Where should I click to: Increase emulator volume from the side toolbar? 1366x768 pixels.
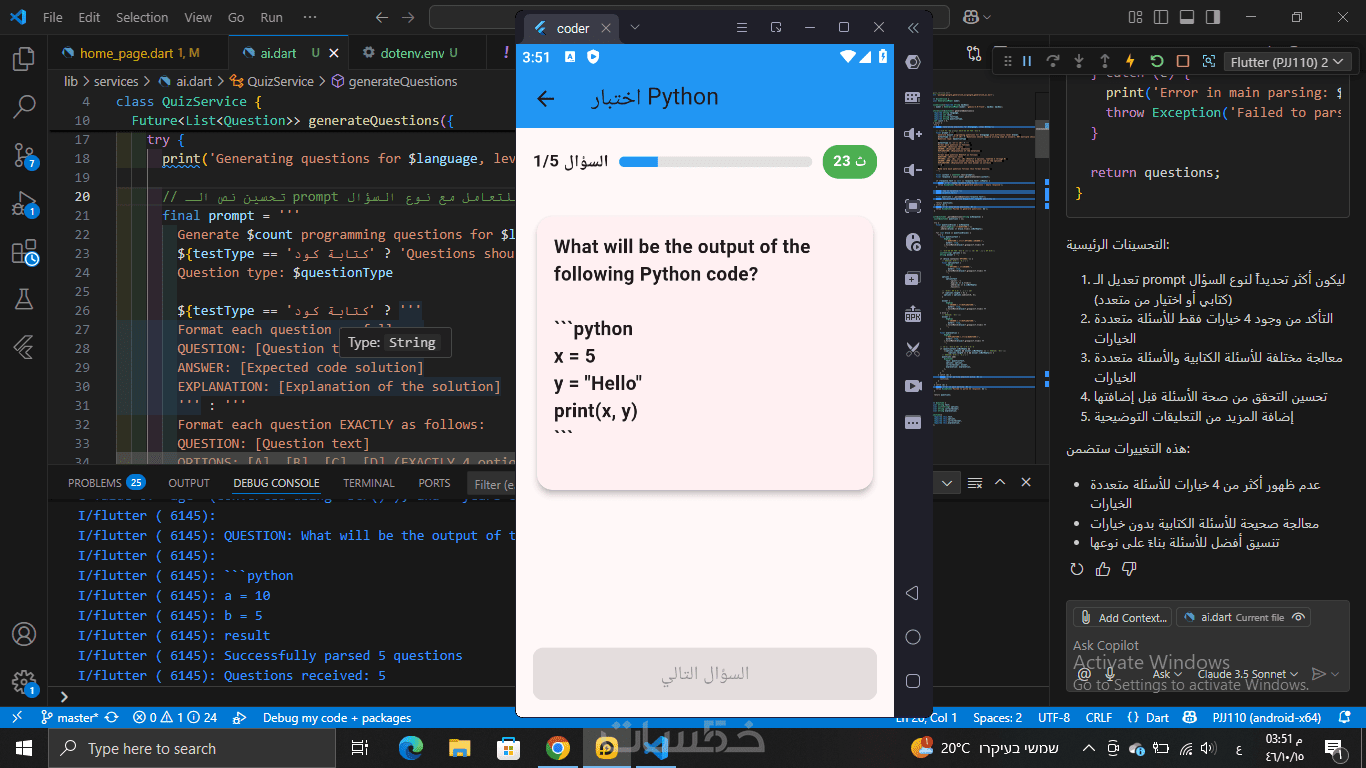pos(912,134)
